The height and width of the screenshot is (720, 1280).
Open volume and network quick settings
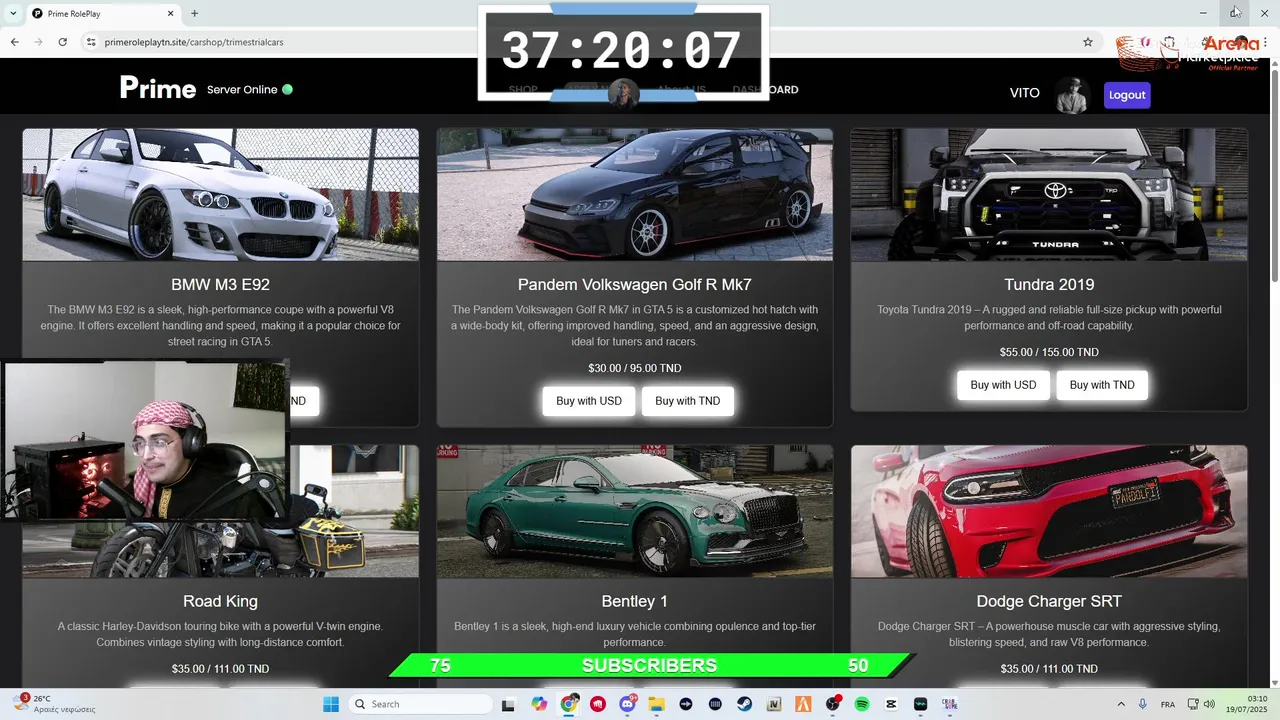click(x=1201, y=704)
